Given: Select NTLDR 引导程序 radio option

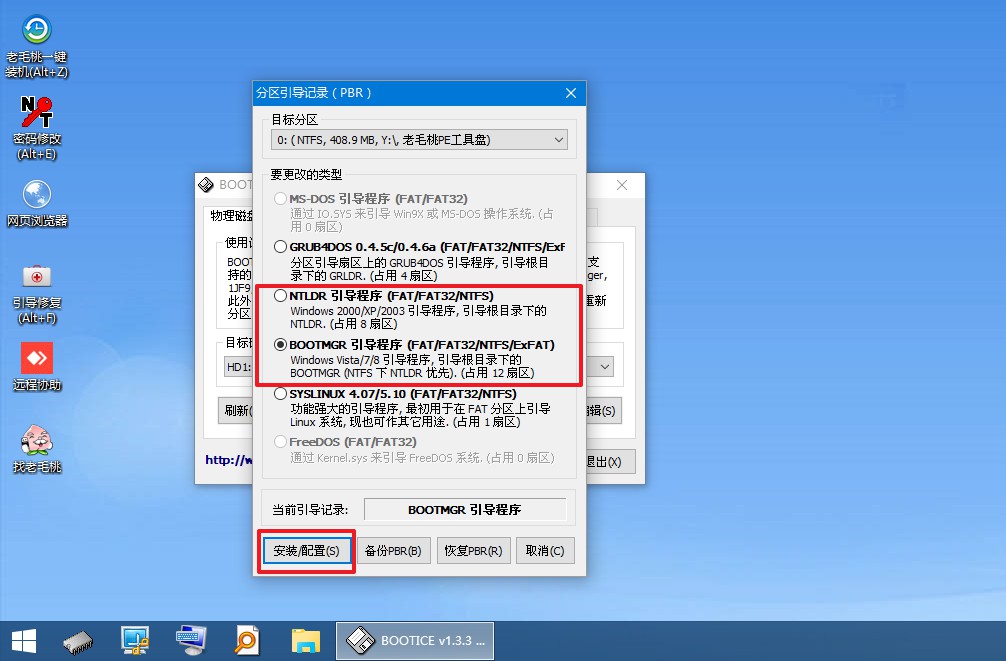Looking at the screenshot, I should (280, 296).
